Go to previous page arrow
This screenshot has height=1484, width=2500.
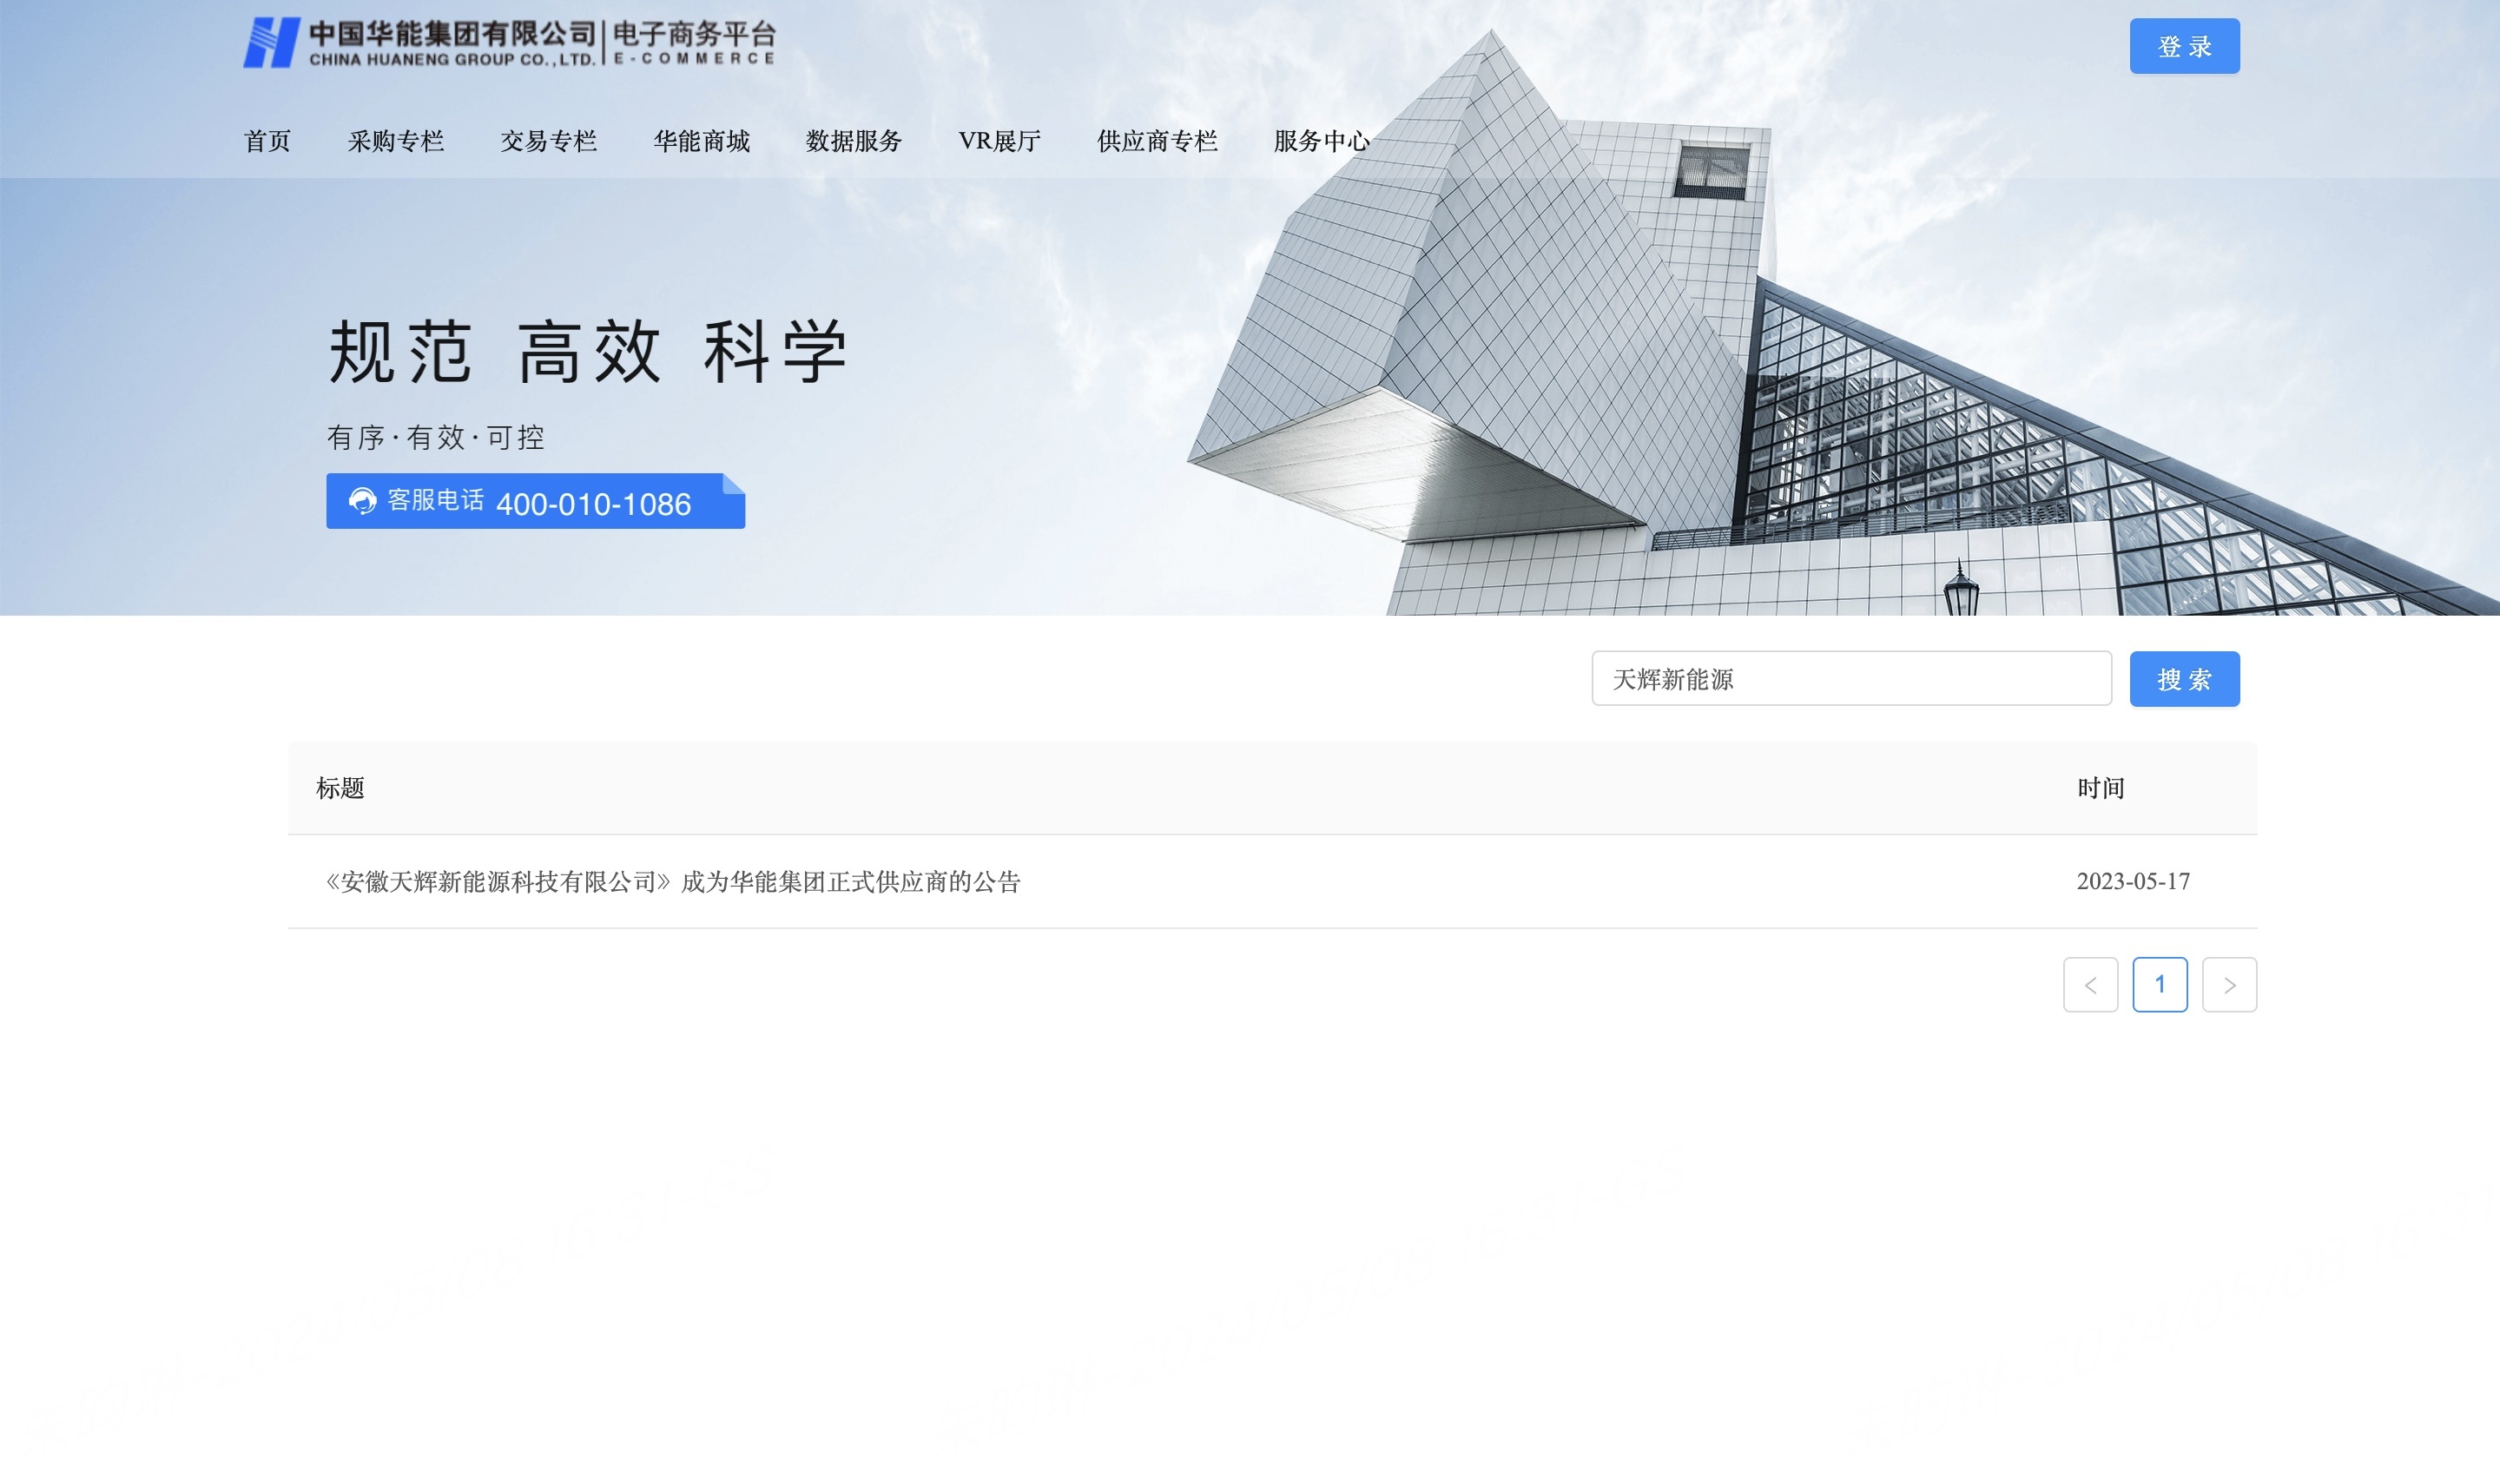(2090, 985)
